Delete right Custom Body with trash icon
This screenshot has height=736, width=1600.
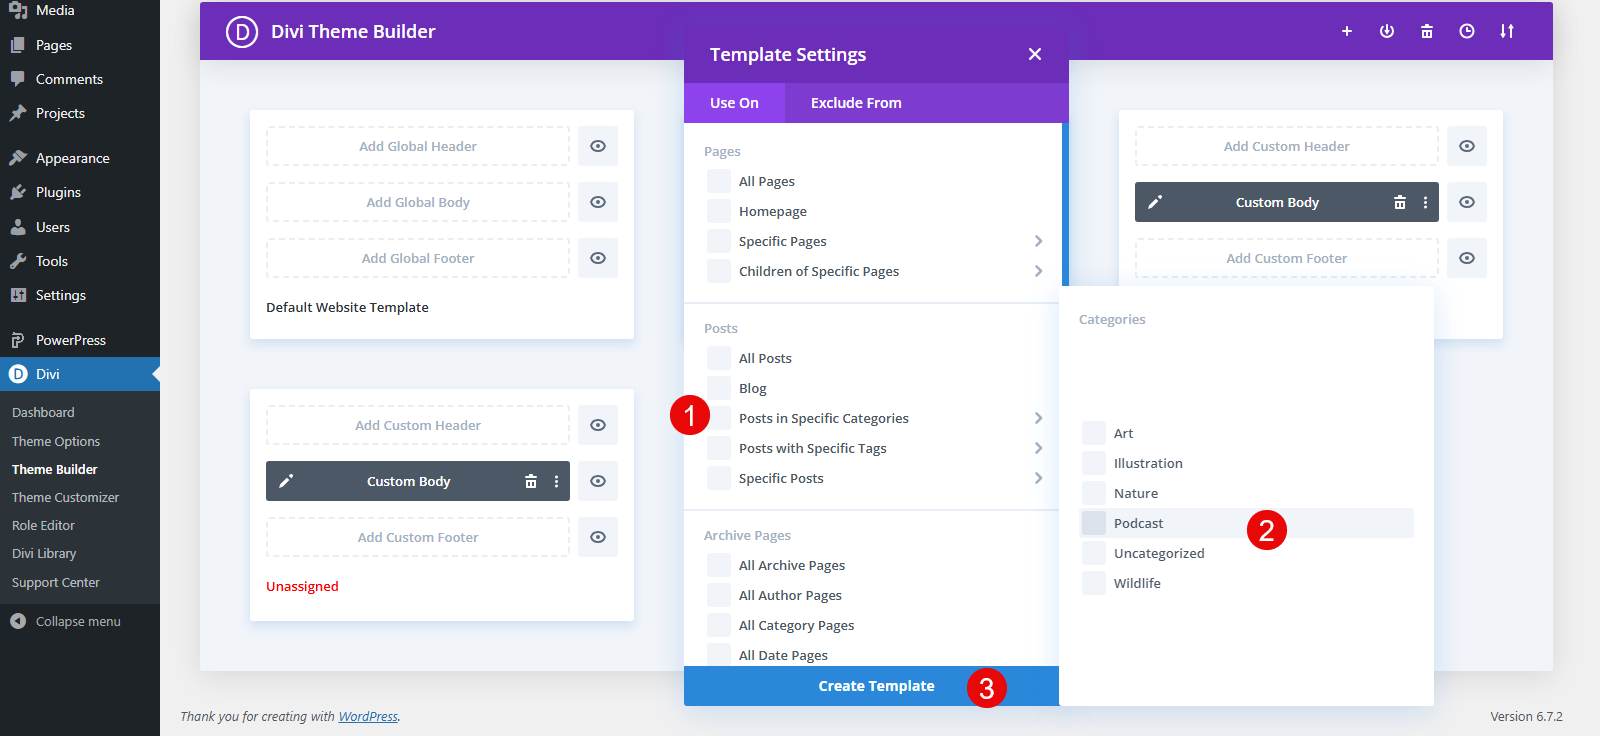(1400, 202)
